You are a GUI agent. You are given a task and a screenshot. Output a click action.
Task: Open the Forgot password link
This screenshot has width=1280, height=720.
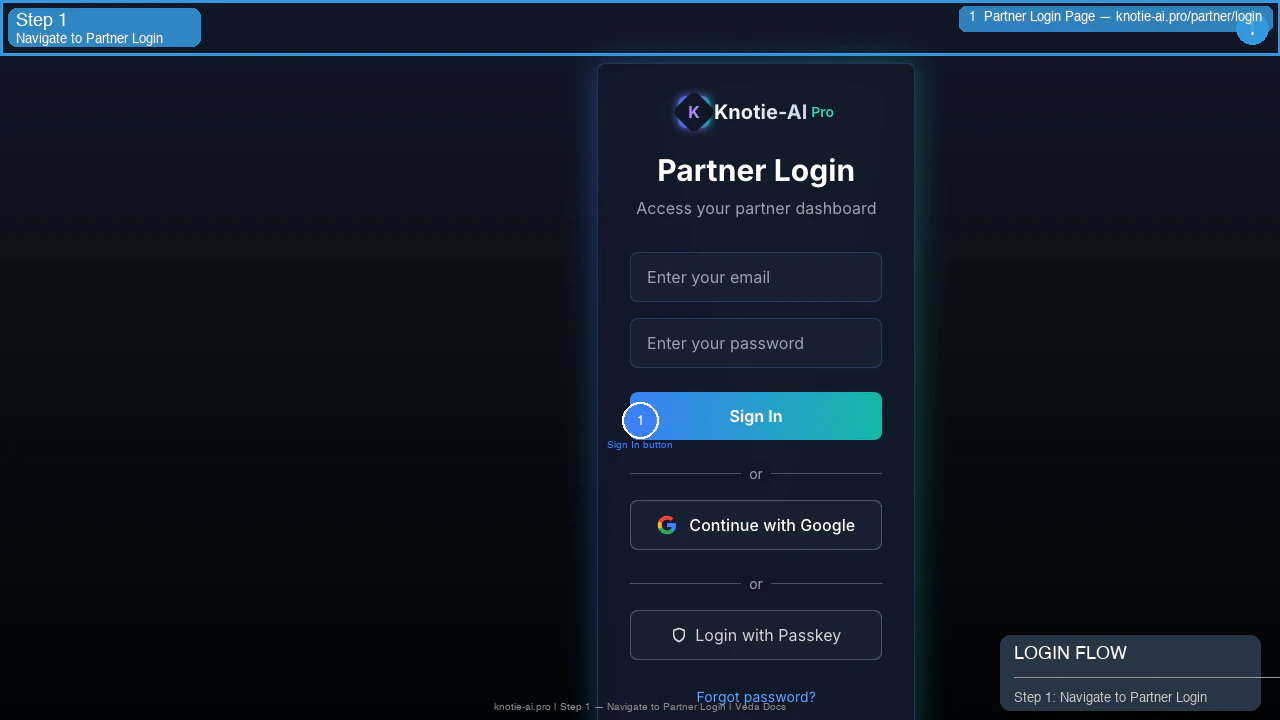pyautogui.click(x=756, y=697)
